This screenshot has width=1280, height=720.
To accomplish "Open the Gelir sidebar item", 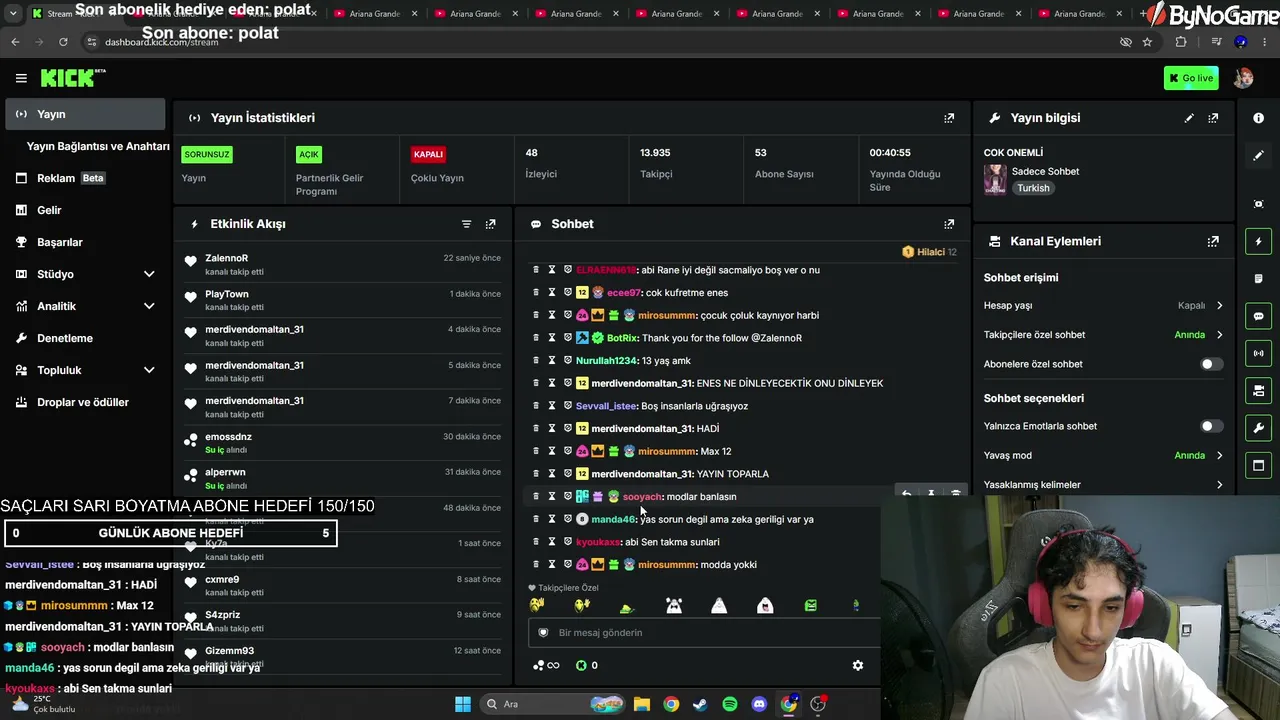I will click(x=85, y=210).
